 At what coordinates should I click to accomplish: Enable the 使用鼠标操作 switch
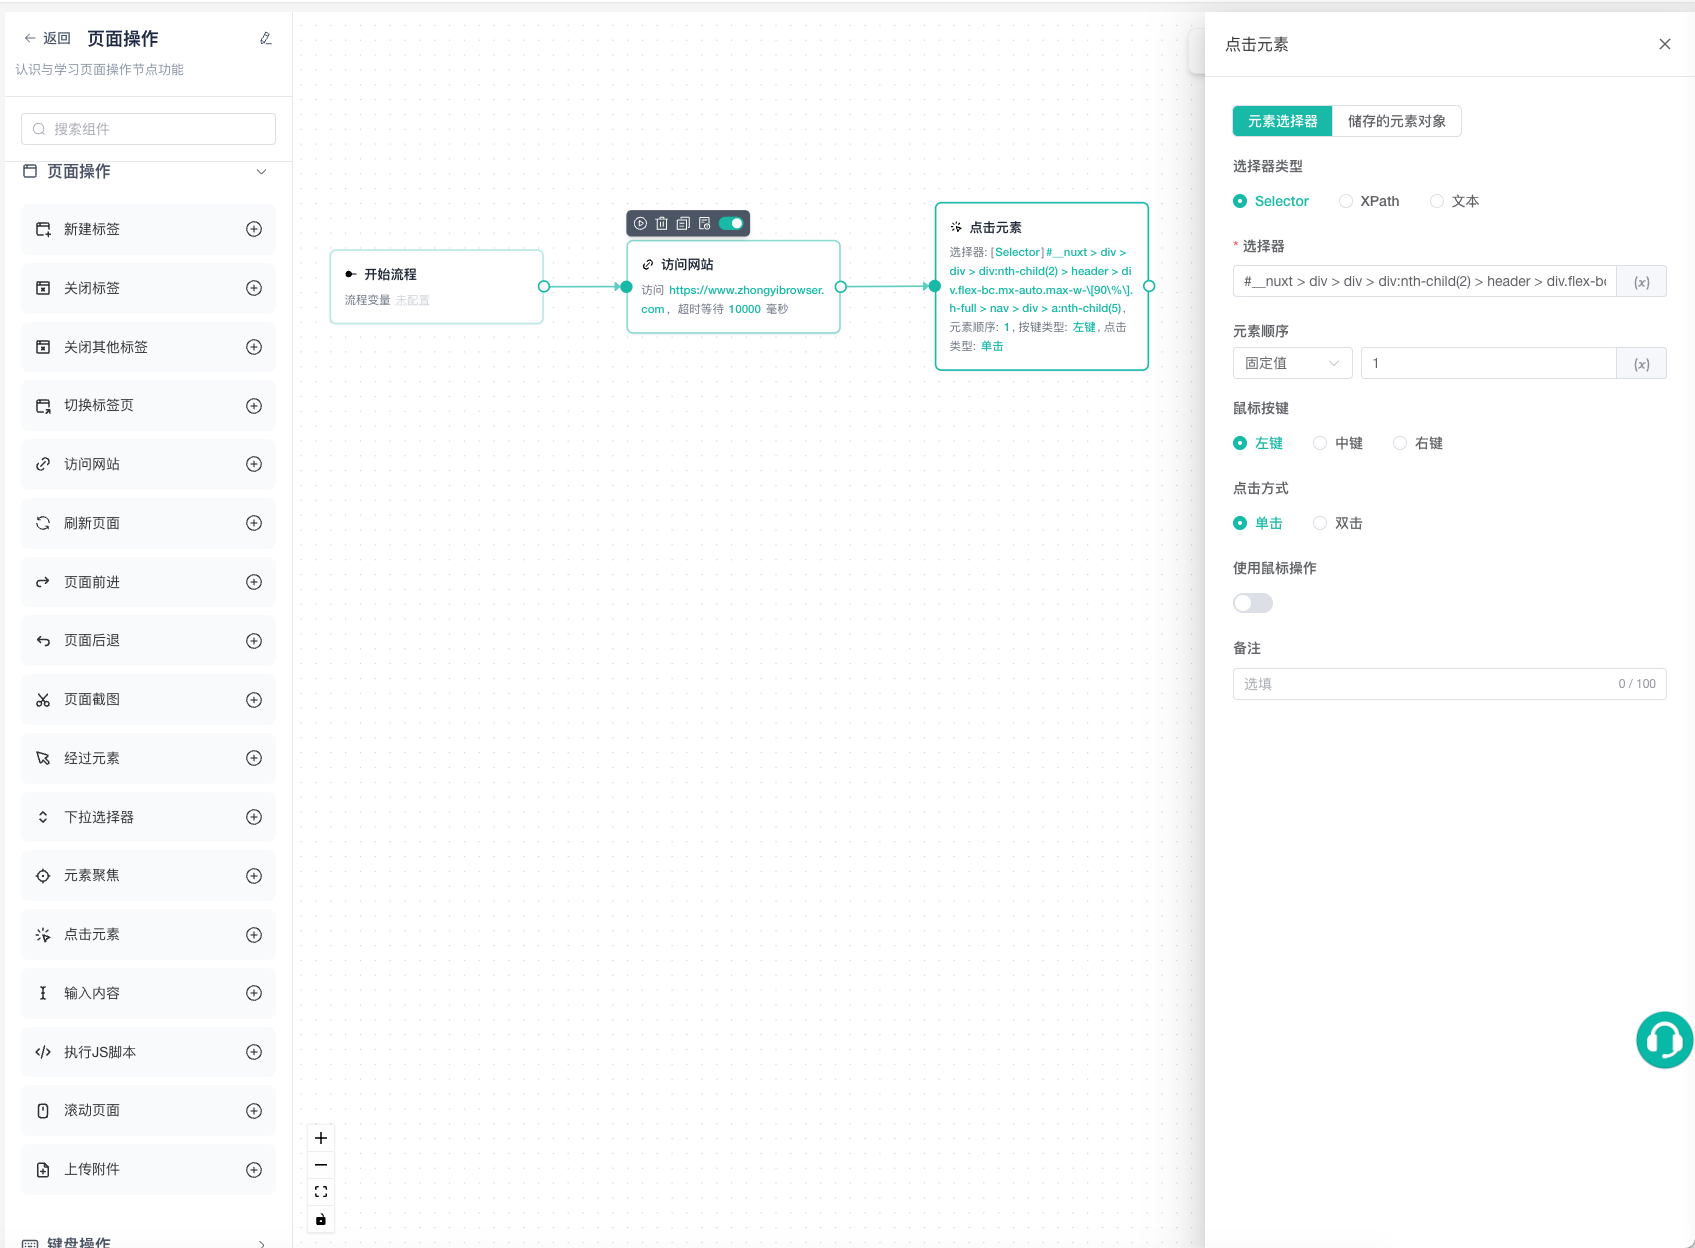(x=1253, y=603)
